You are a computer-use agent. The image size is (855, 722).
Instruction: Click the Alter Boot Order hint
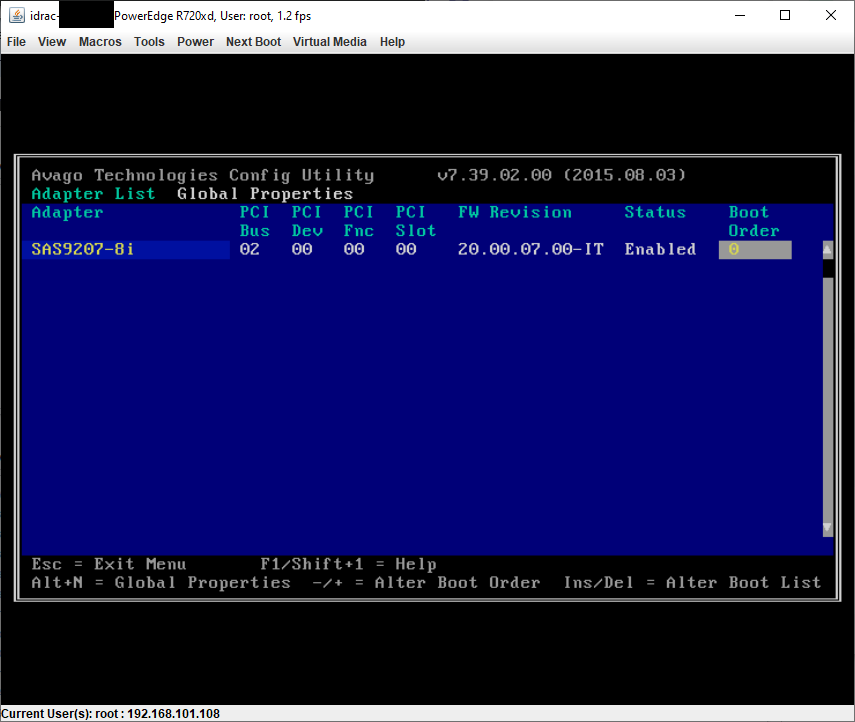click(426, 582)
